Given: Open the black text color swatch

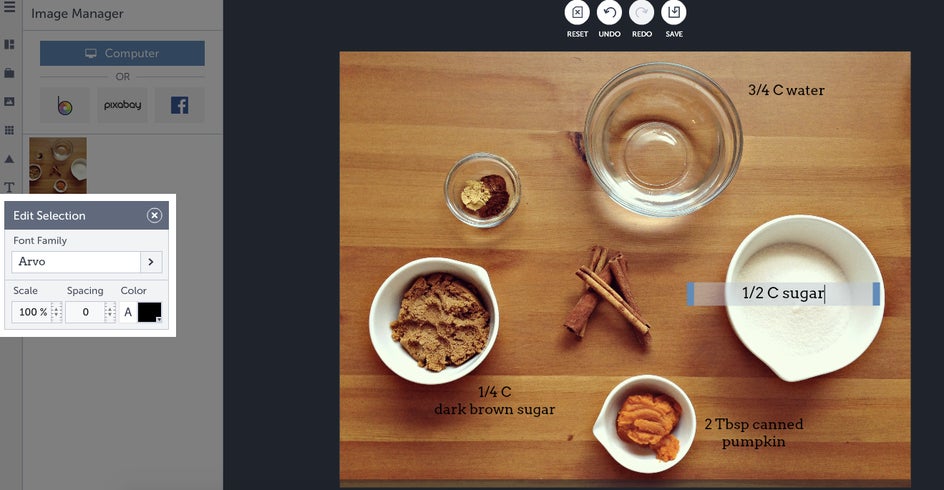Looking at the screenshot, I should click(x=149, y=312).
